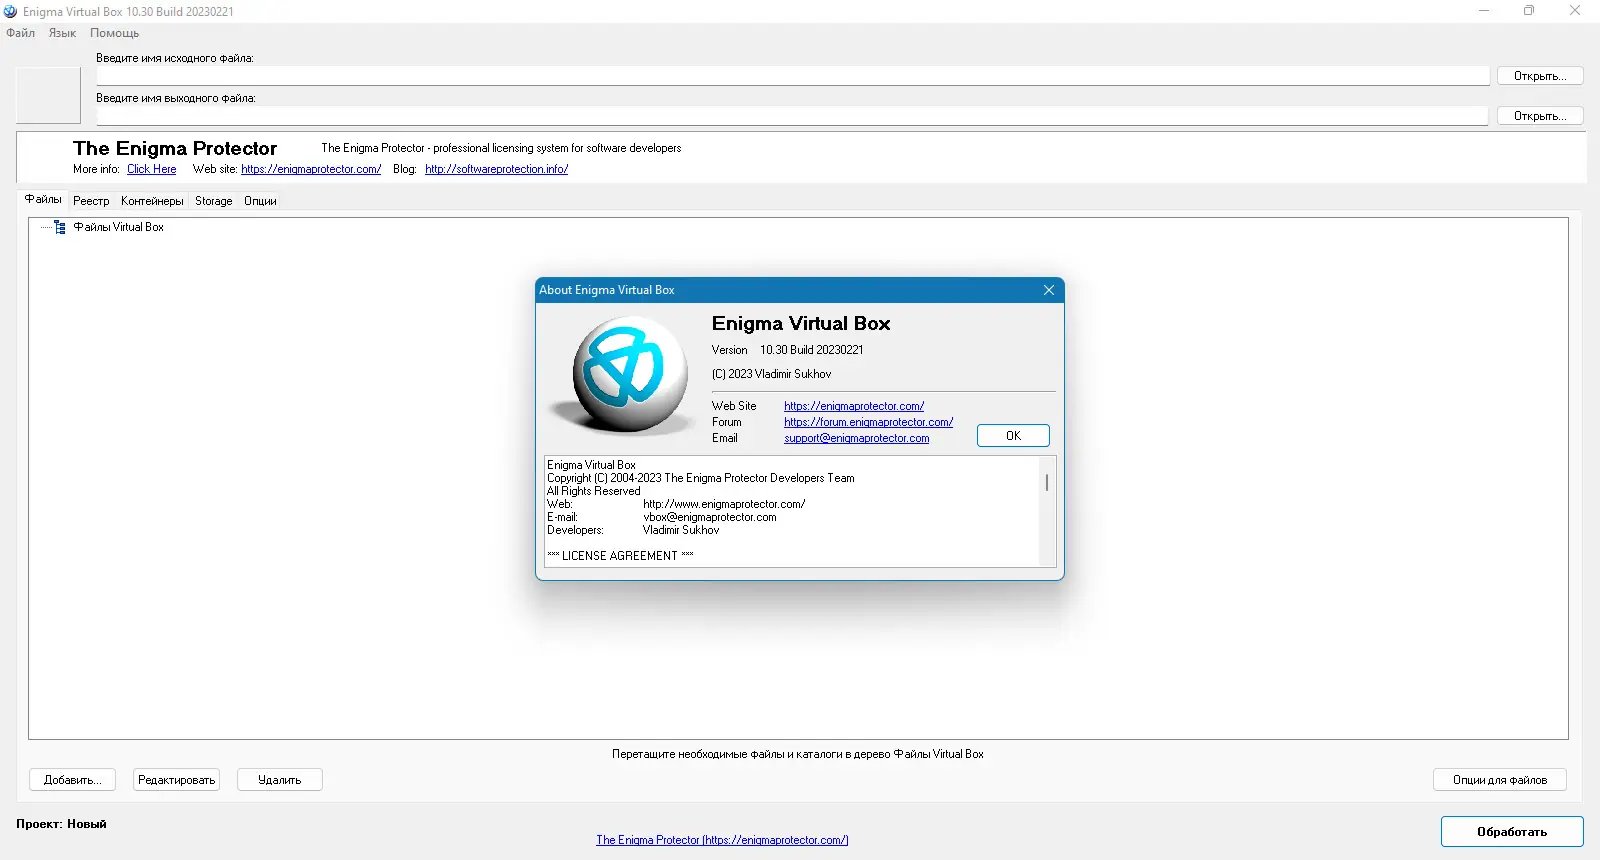The width and height of the screenshot is (1600, 860).
Task: Click the Проект: Новый status text
Action: pyautogui.click(x=61, y=824)
